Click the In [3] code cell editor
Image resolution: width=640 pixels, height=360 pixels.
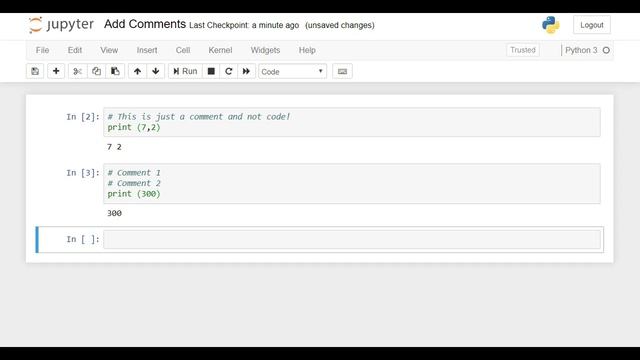tap(351, 183)
